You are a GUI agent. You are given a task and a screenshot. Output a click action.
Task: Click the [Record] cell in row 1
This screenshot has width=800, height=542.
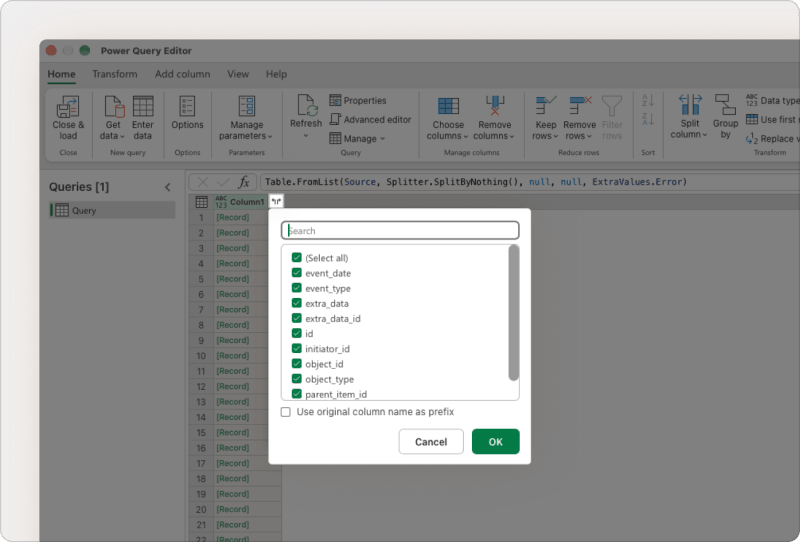pyautogui.click(x=233, y=217)
